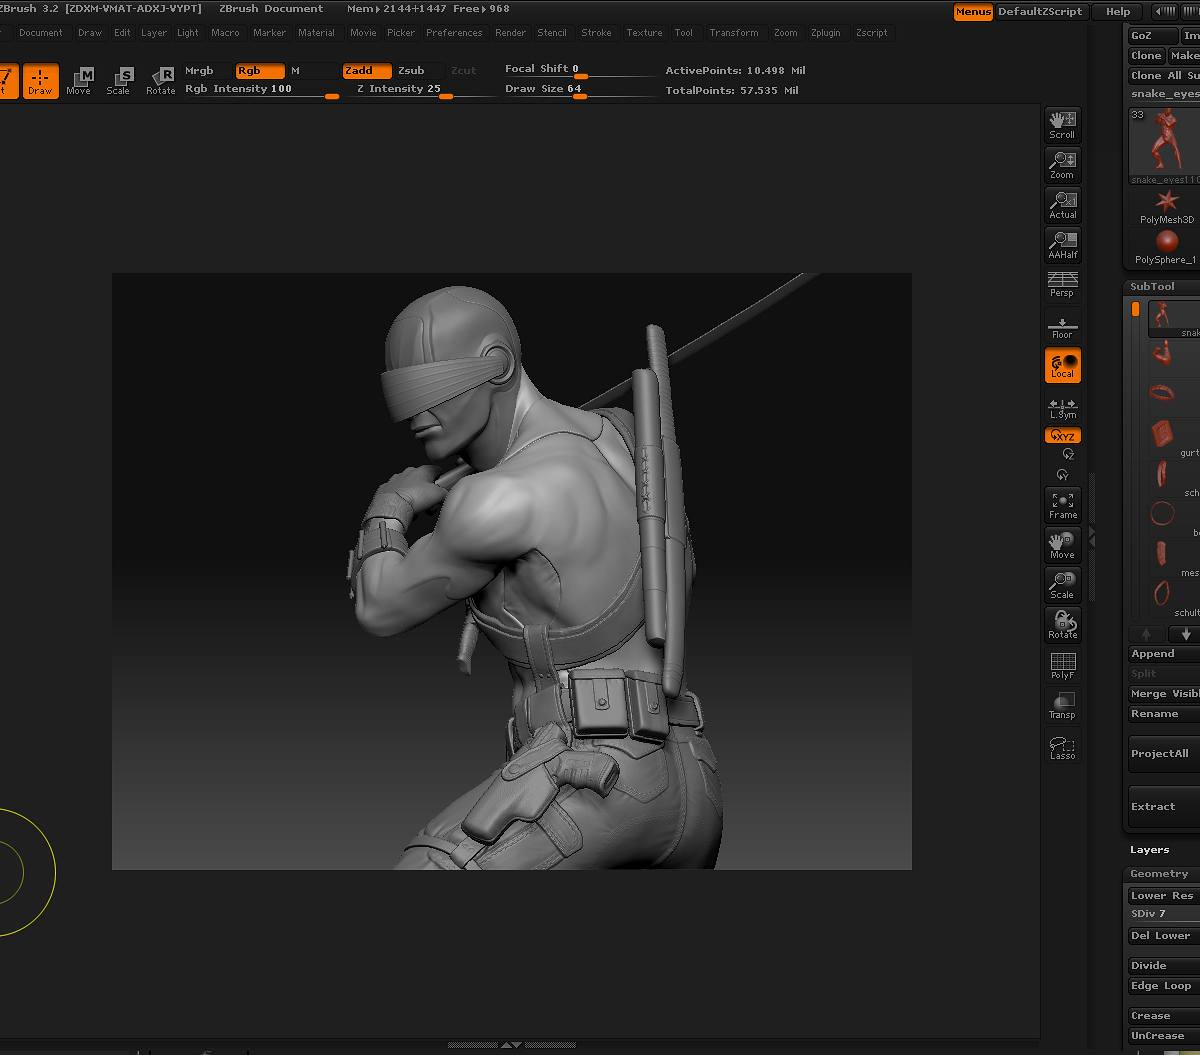Toggle Persp perspective view

(1062, 284)
